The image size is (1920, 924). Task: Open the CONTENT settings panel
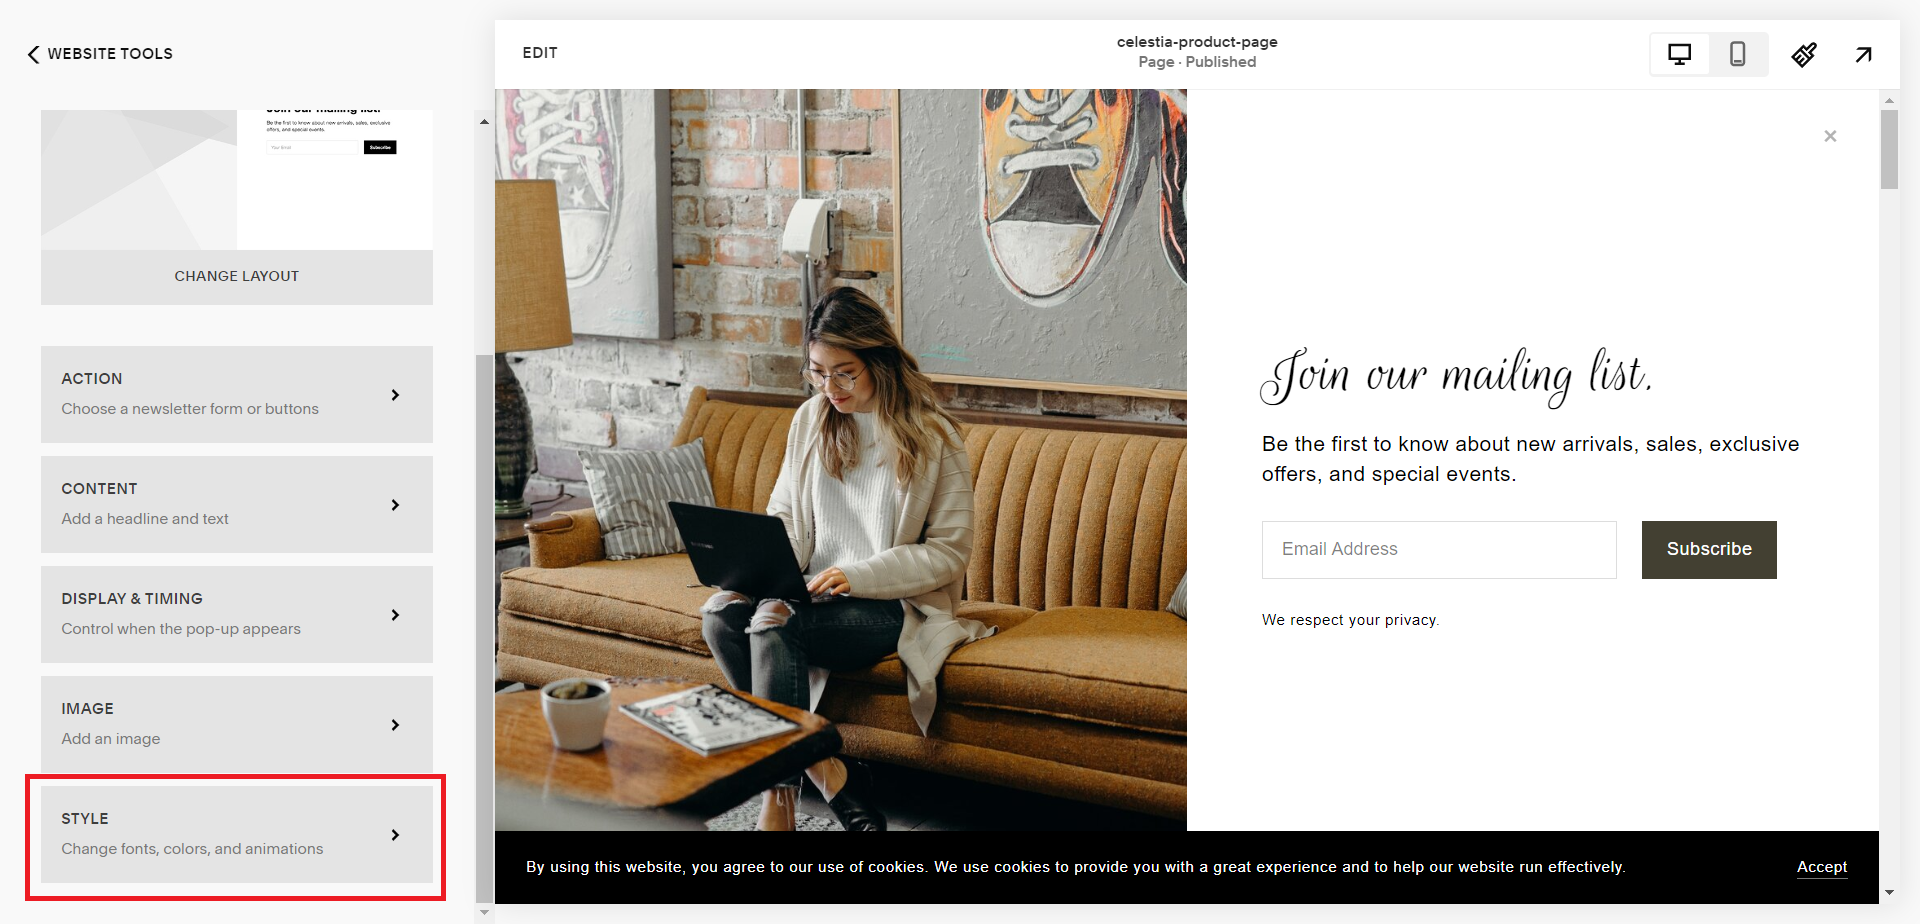[x=237, y=504]
